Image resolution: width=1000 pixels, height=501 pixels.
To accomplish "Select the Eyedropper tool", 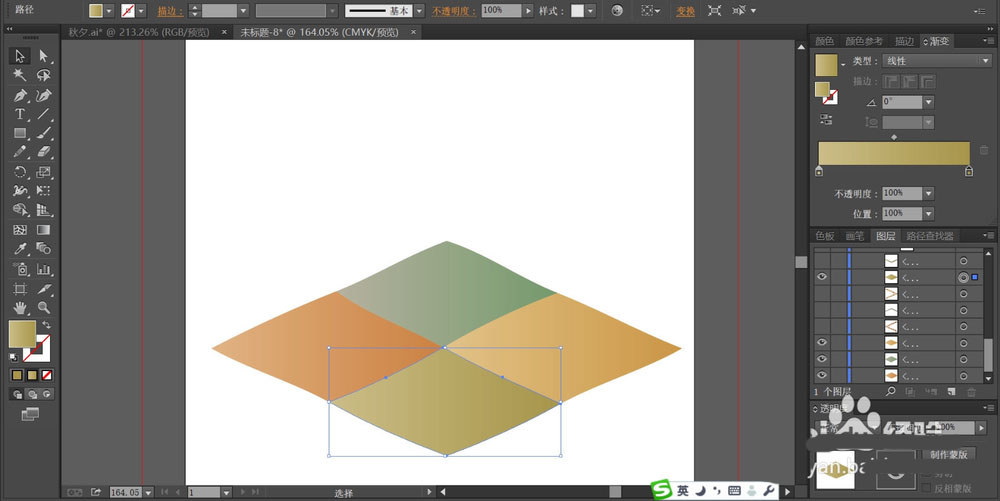I will point(20,249).
